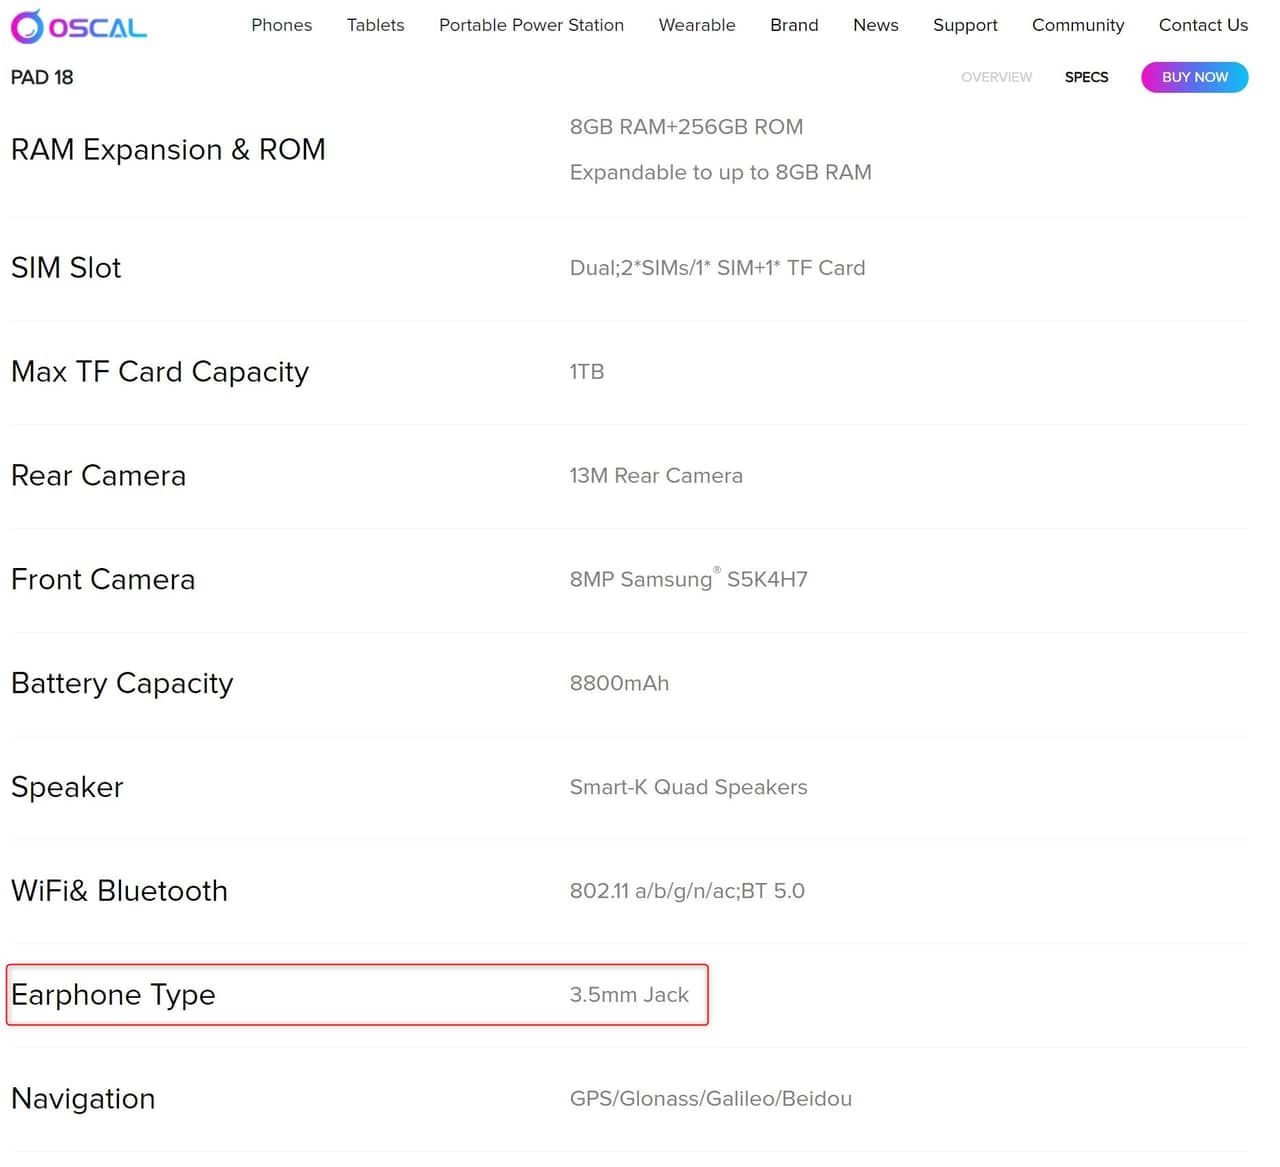The image size is (1280, 1167).
Task: Open the Contact Us page
Action: [1202, 25]
